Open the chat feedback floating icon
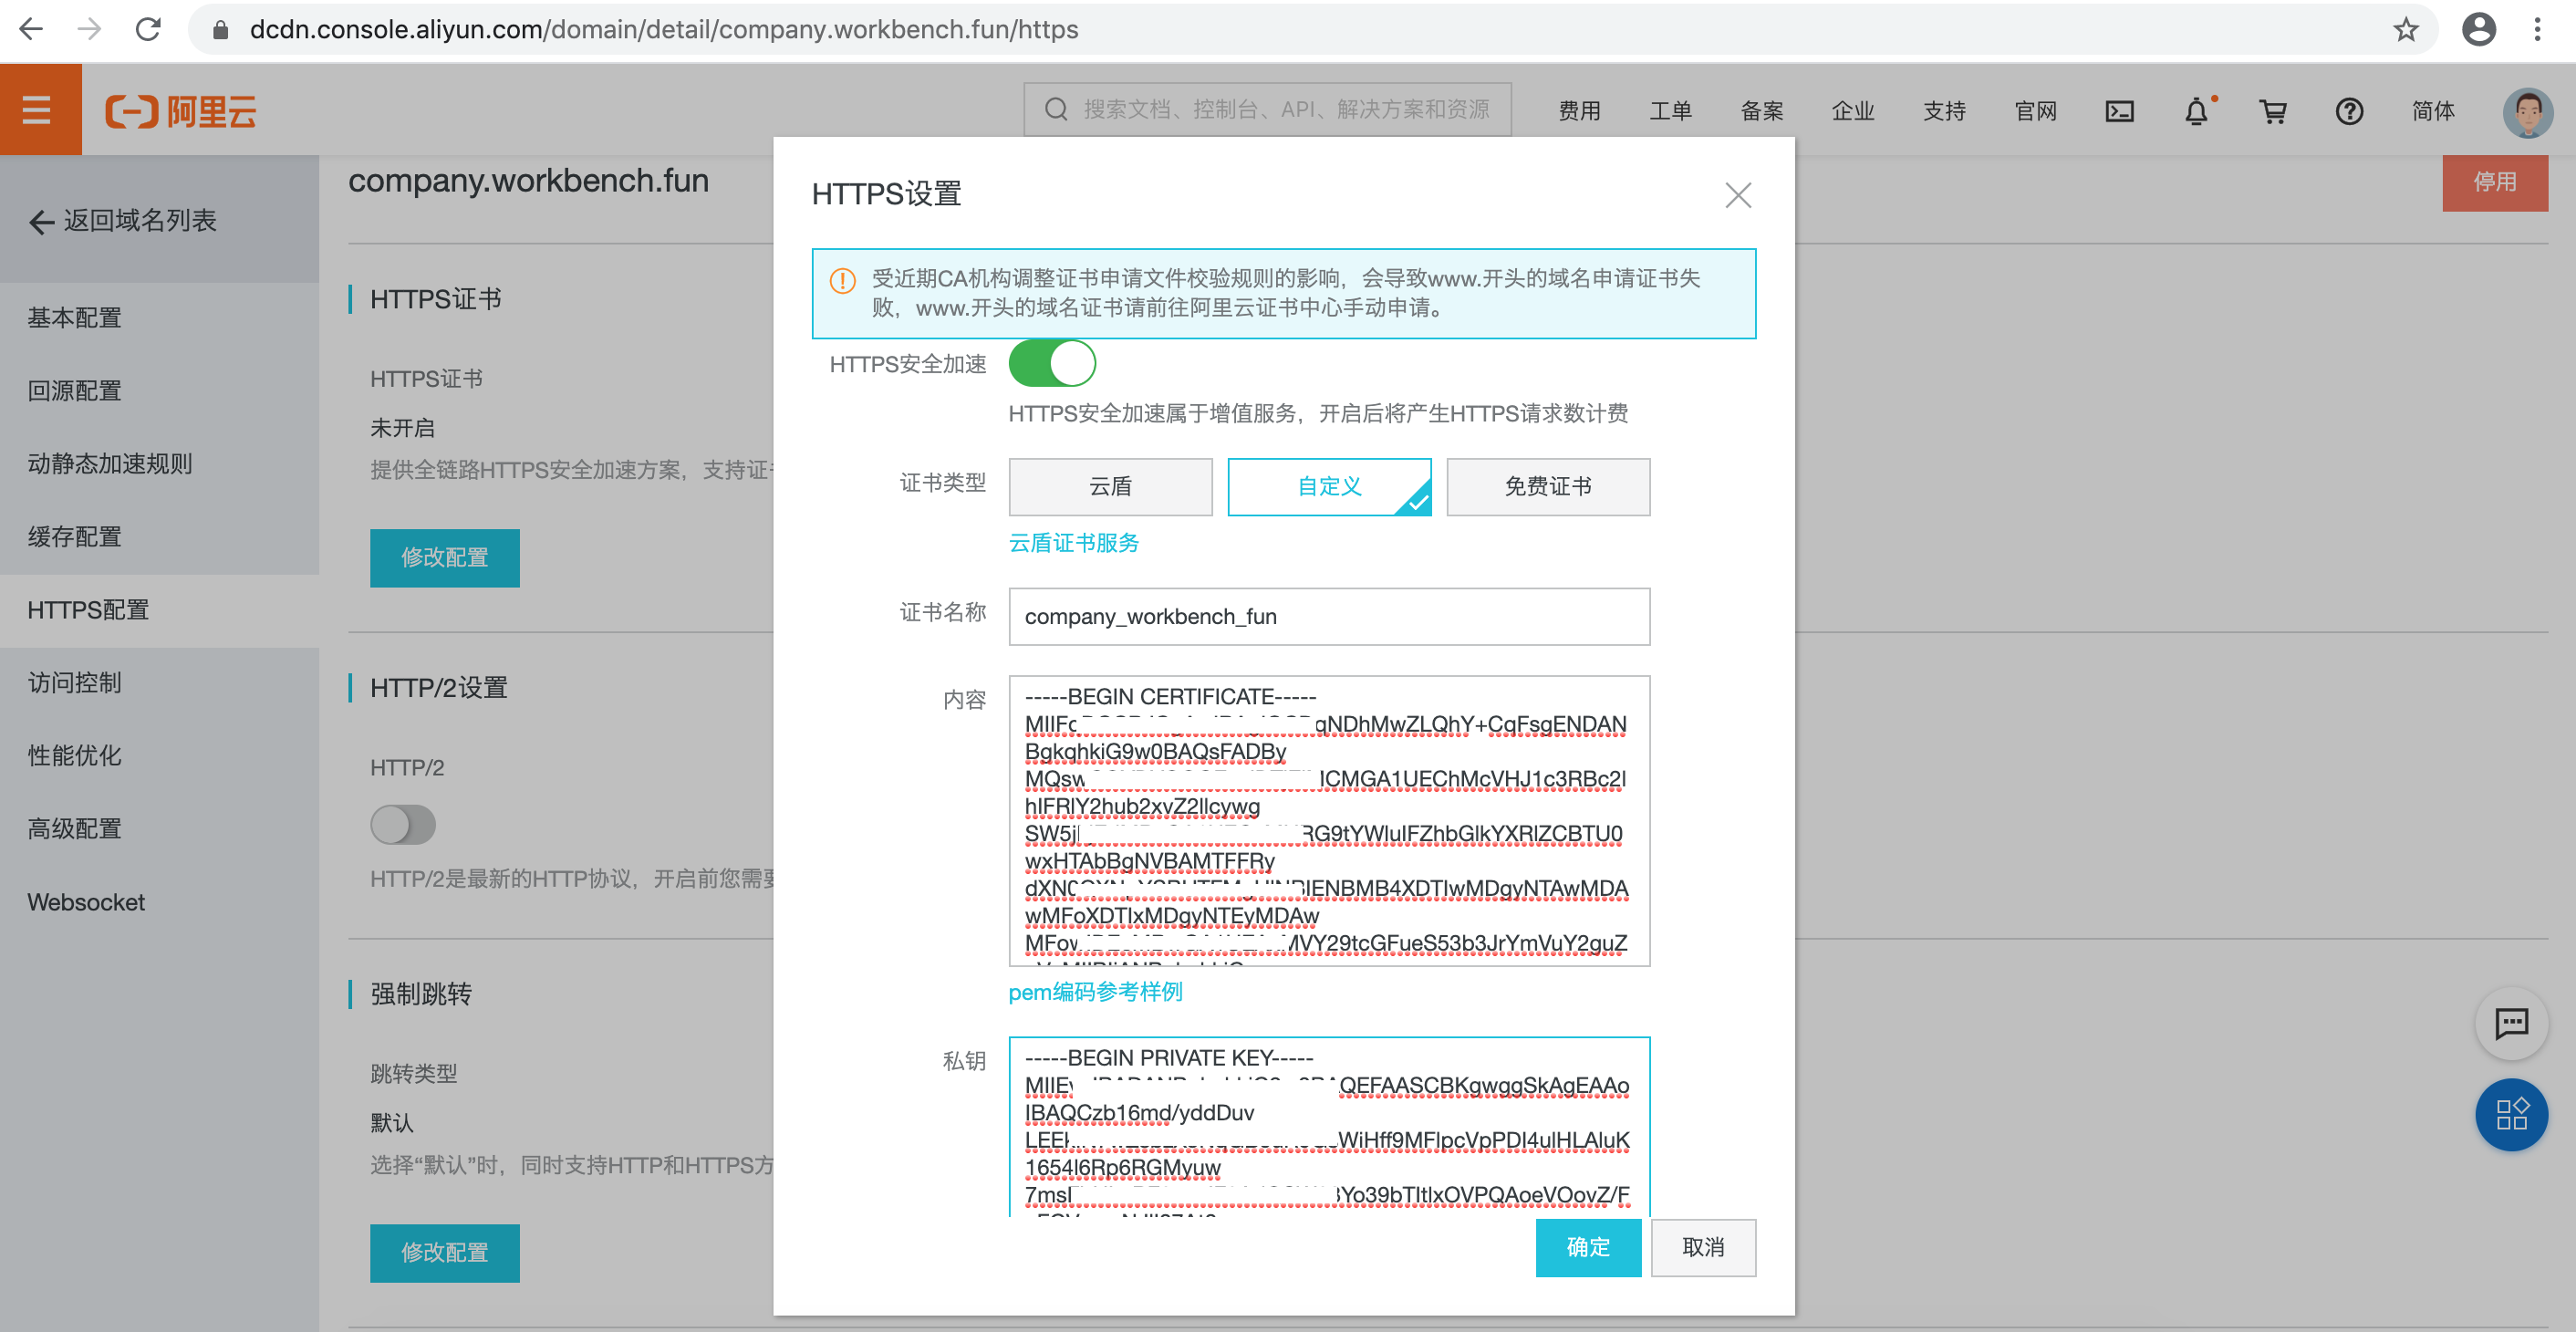The height and width of the screenshot is (1332, 2576). click(2511, 1023)
